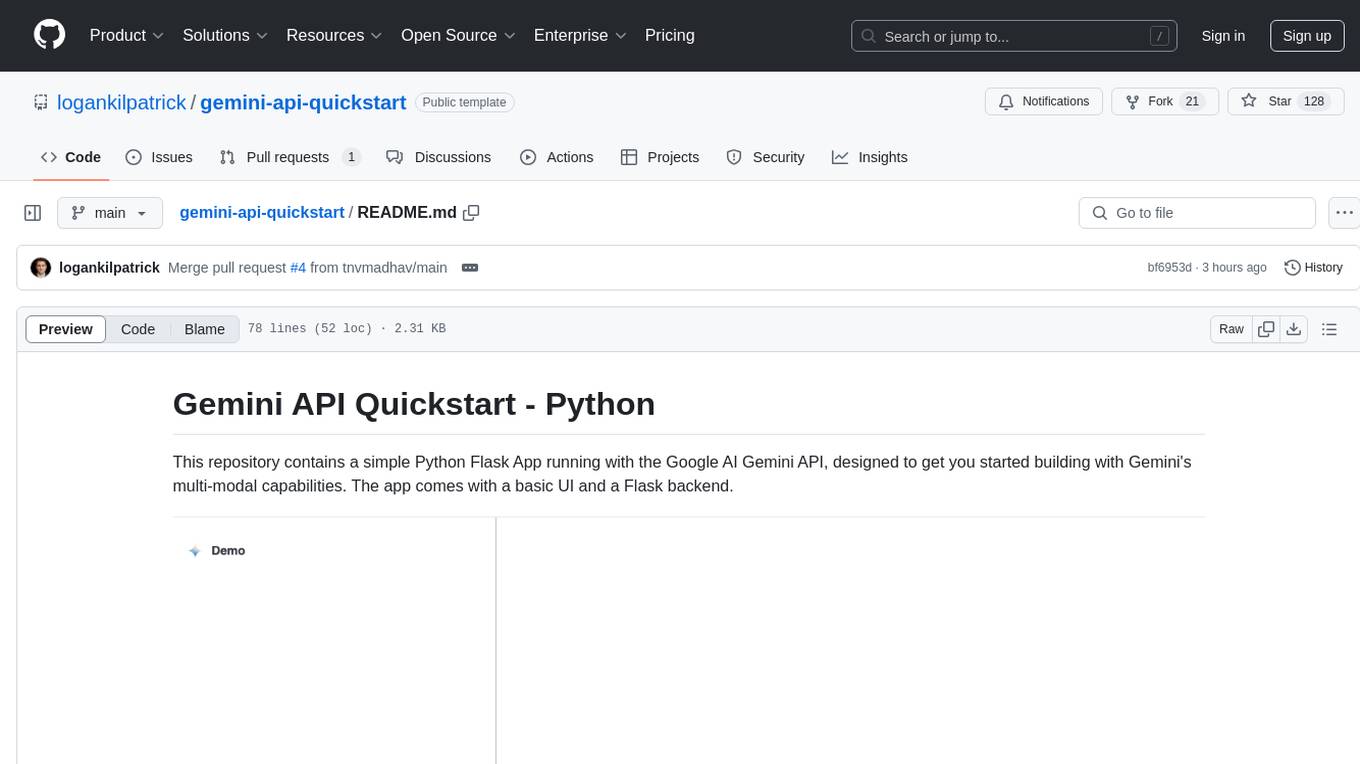The image size is (1360, 764).
Task: Select the Code view
Action: (138, 329)
